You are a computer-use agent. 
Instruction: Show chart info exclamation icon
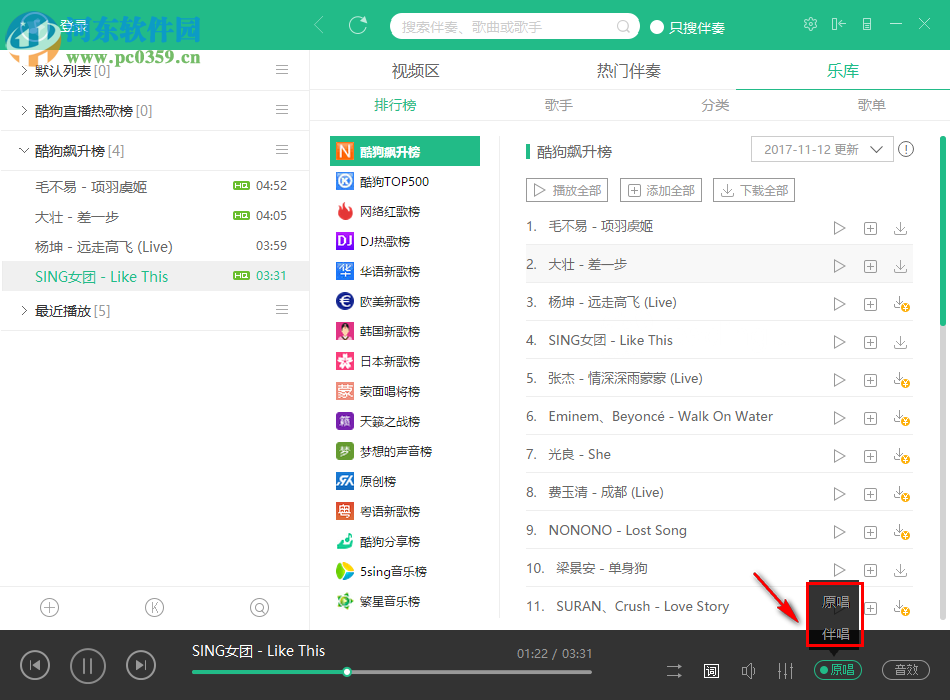(x=906, y=149)
